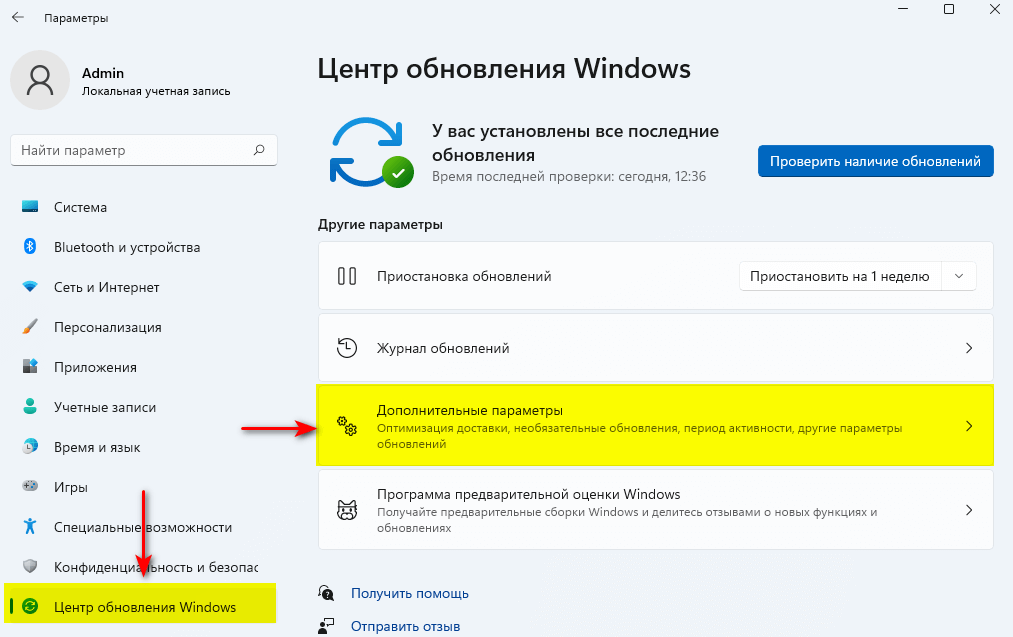Expand the Журнал обновлений chevron

[x=968, y=348]
